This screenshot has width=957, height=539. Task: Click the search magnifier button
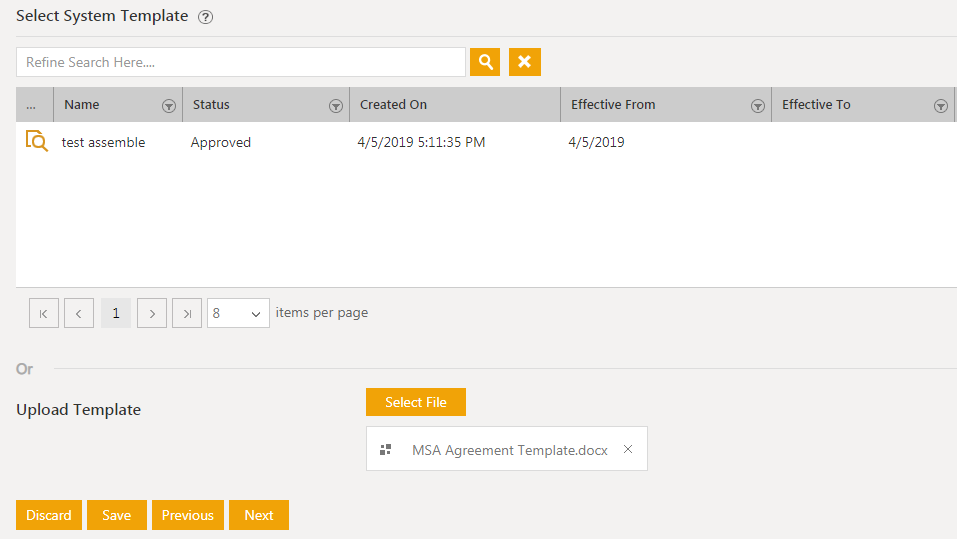[x=485, y=62]
